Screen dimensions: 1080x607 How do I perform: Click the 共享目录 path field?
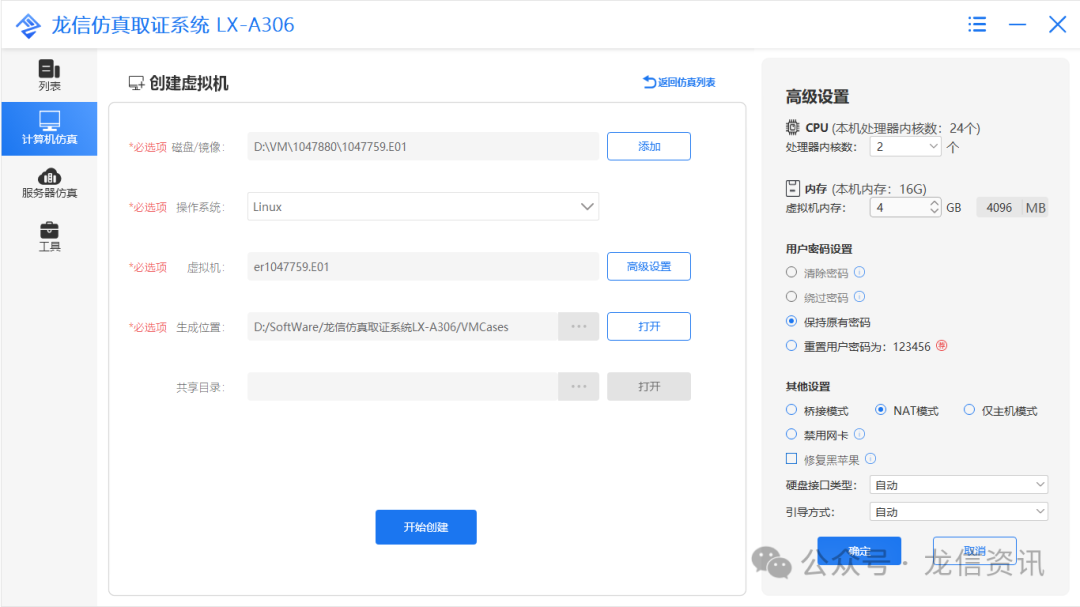(402, 387)
